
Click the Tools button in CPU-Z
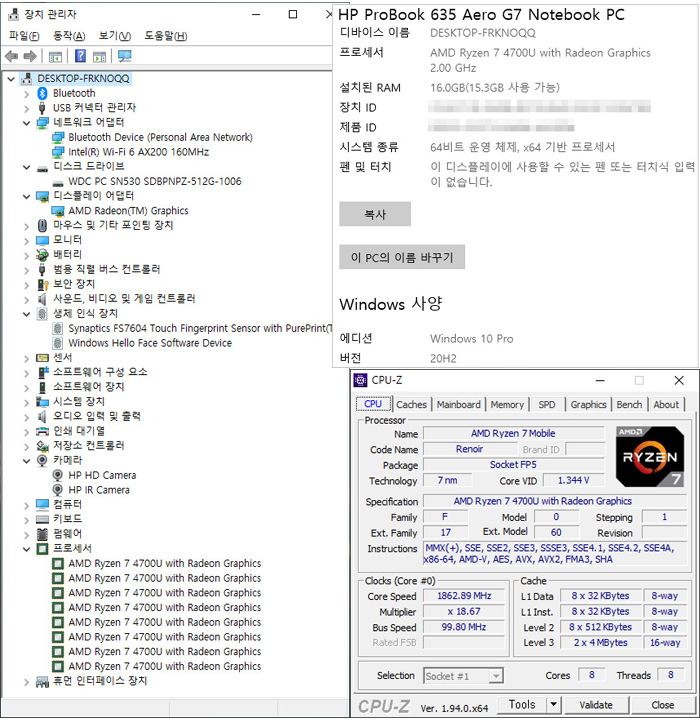pyautogui.click(x=522, y=704)
